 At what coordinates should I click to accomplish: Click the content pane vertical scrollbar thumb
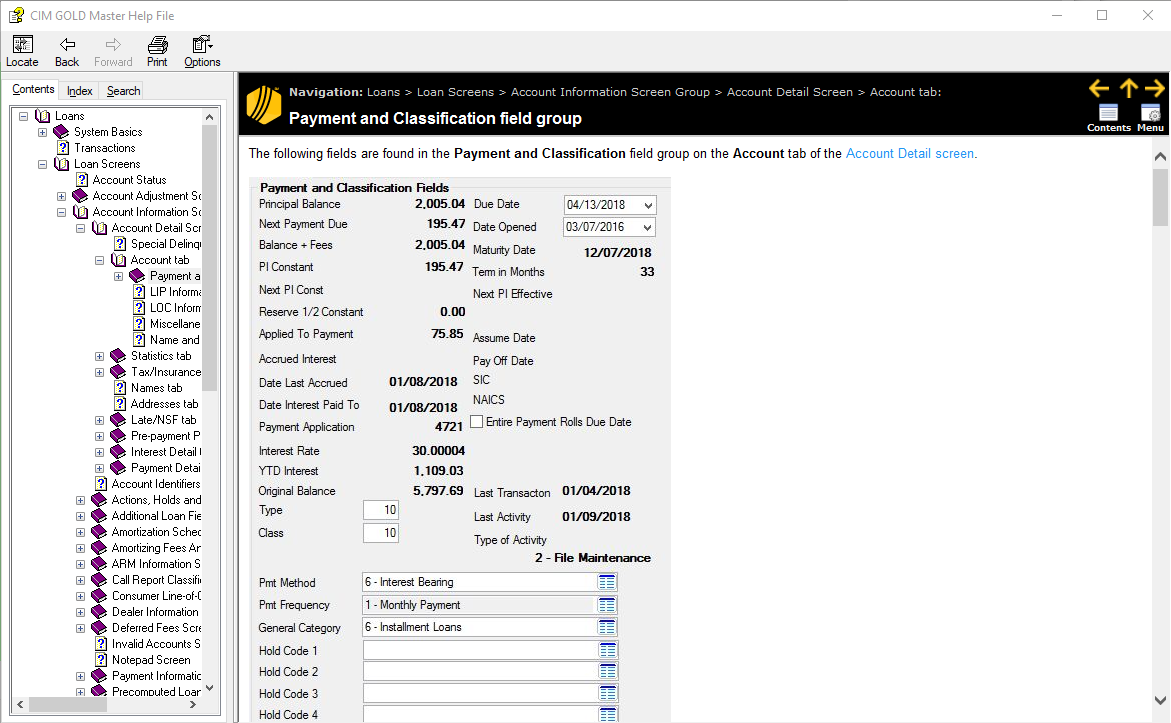coord(1160,196)
